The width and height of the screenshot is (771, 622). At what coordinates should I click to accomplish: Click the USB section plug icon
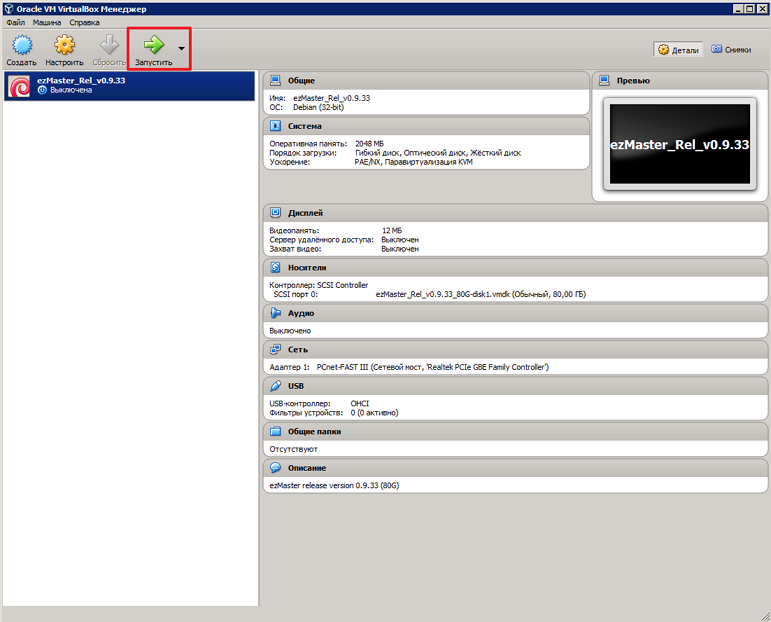[275, 385]
